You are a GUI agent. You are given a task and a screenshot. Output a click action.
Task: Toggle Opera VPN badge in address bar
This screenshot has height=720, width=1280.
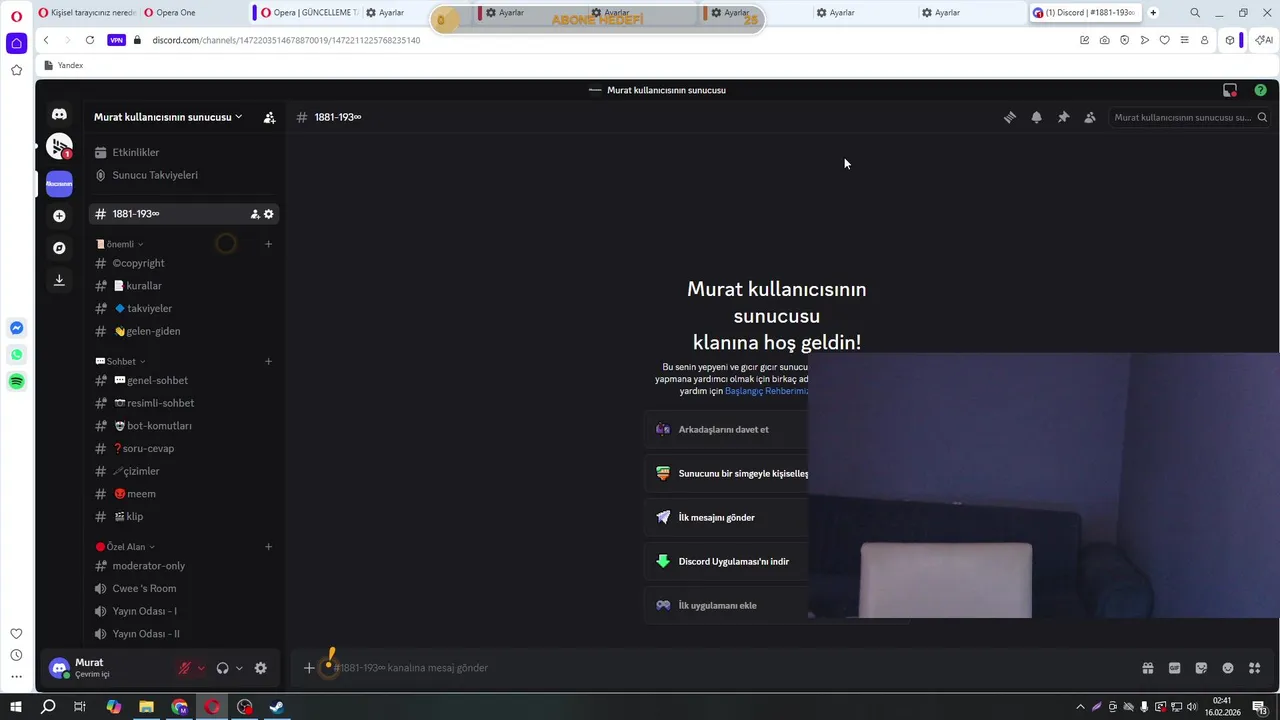[116, 40]
